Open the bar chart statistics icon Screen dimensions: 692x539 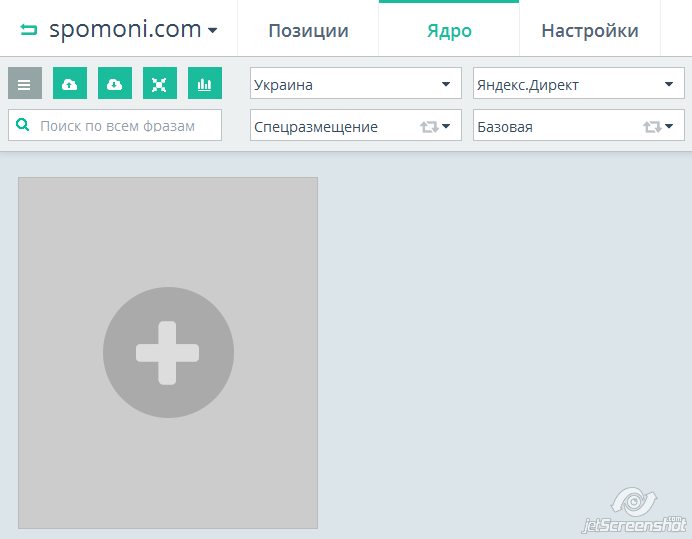(204, 84)
